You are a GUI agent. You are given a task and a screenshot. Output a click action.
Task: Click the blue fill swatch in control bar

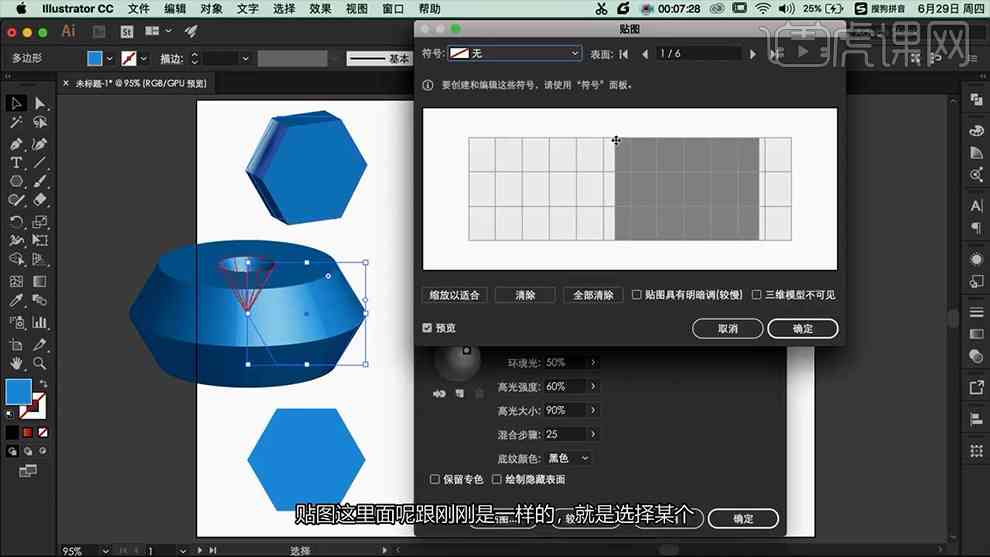[x=95, y=59]
